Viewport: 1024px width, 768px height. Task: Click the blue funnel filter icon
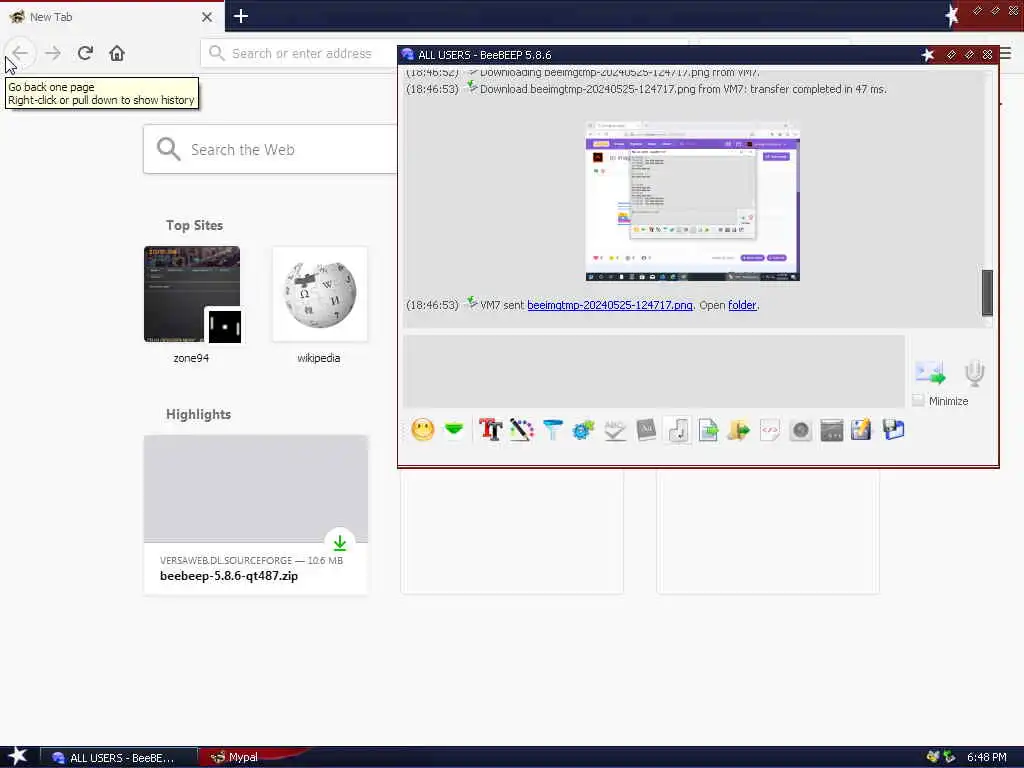pos(552,430)
